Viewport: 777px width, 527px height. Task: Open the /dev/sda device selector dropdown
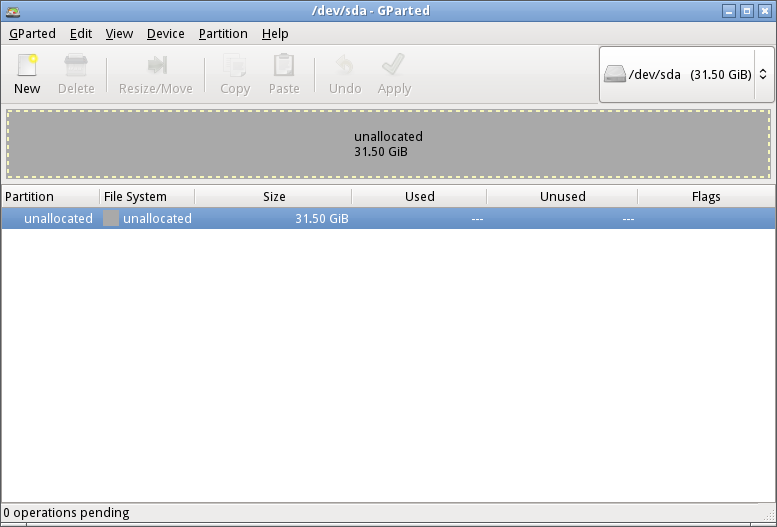tap(686, 74)
